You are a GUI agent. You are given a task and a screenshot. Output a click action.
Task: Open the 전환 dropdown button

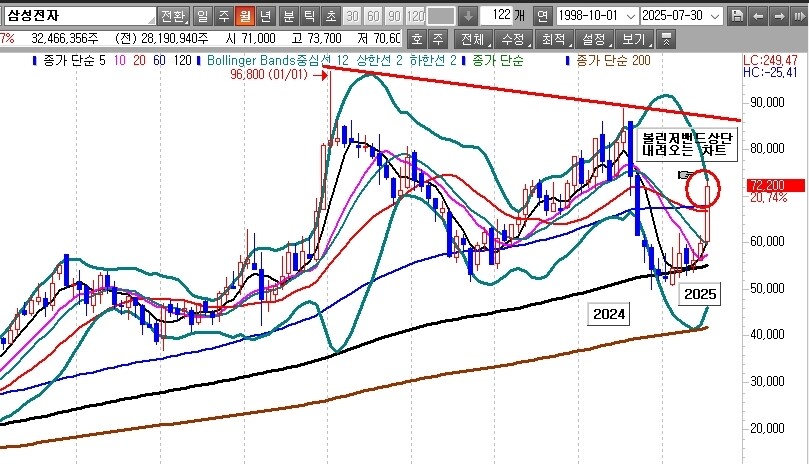[x=173, y=16]
